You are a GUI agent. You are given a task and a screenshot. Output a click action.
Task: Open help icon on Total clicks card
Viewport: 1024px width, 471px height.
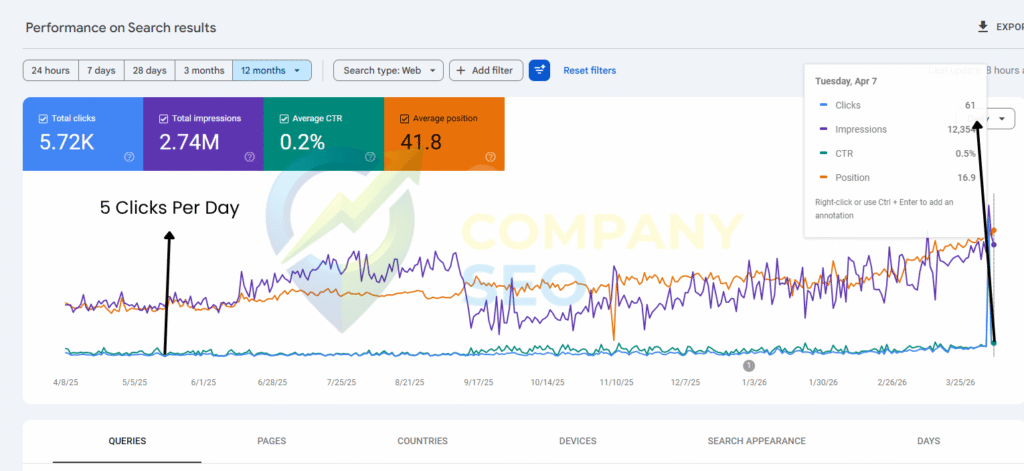point(129,157)
